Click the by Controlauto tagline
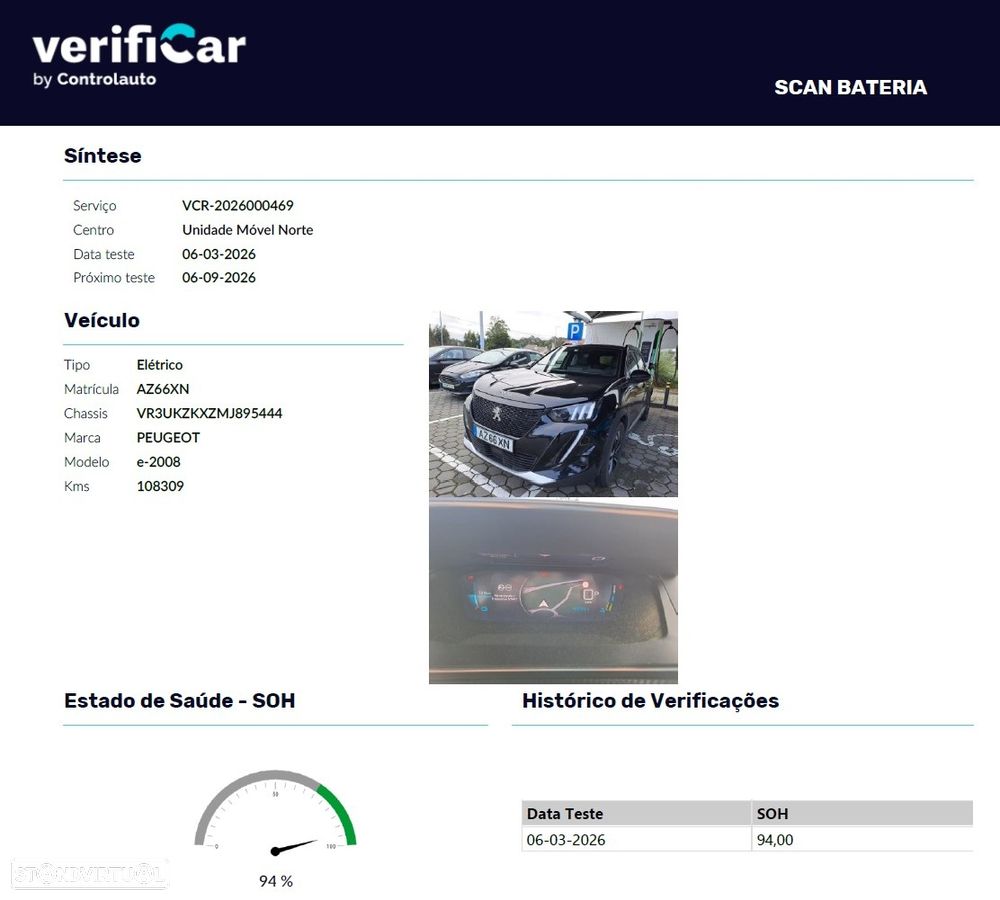Image resolution: width=1000 pixels, height=900 pixels. coord(94,79)
